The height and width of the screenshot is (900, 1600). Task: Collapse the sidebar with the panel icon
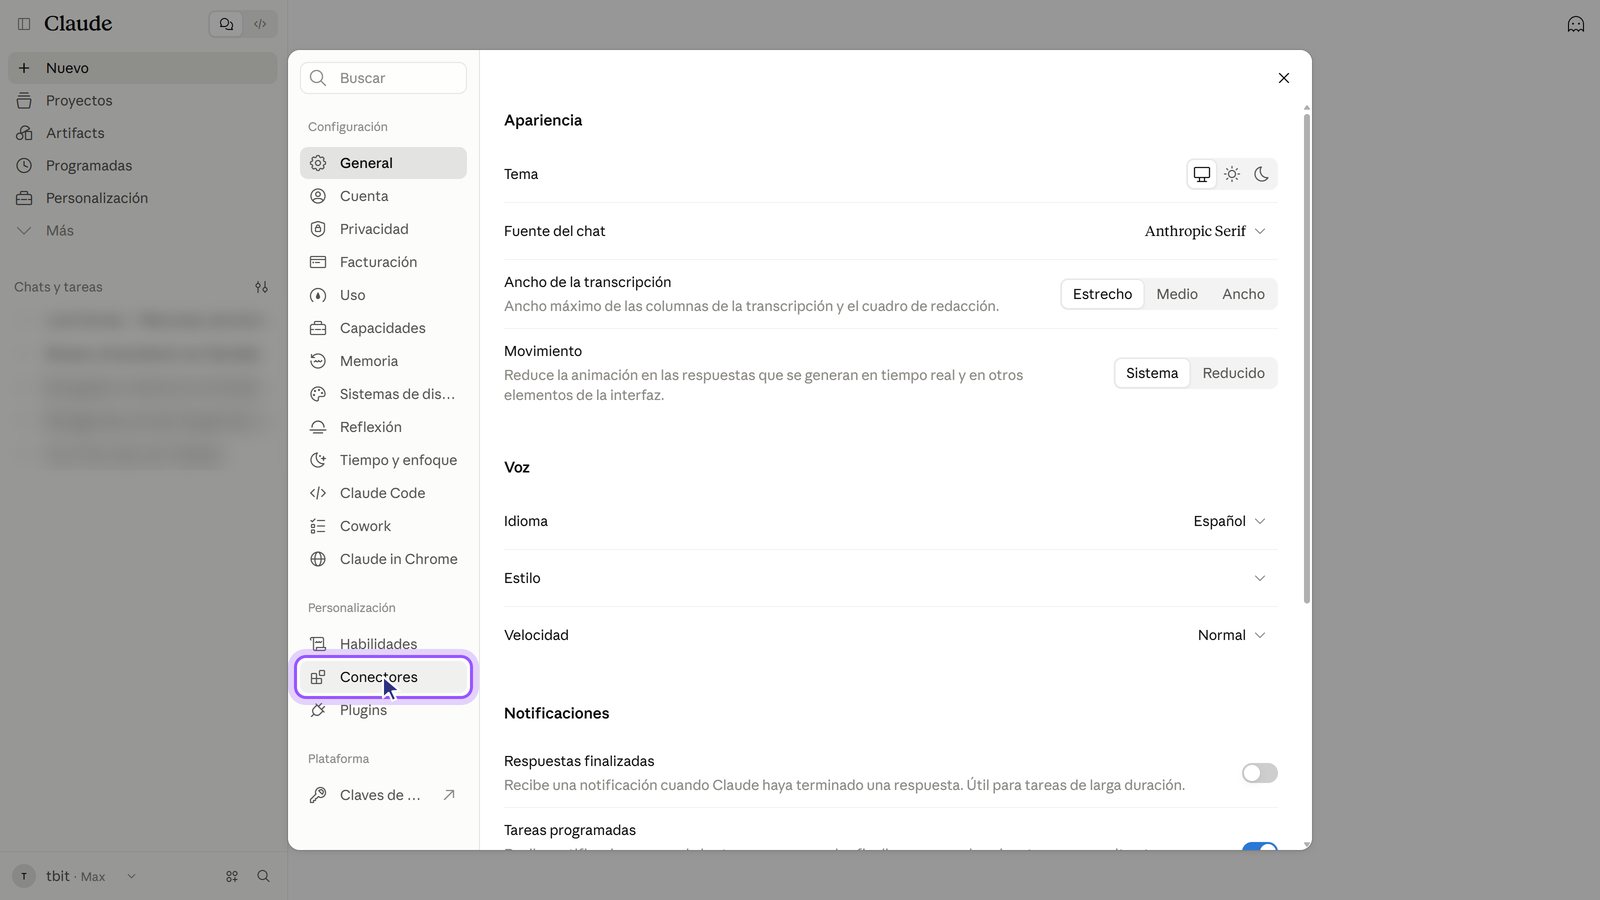(24, 23)
